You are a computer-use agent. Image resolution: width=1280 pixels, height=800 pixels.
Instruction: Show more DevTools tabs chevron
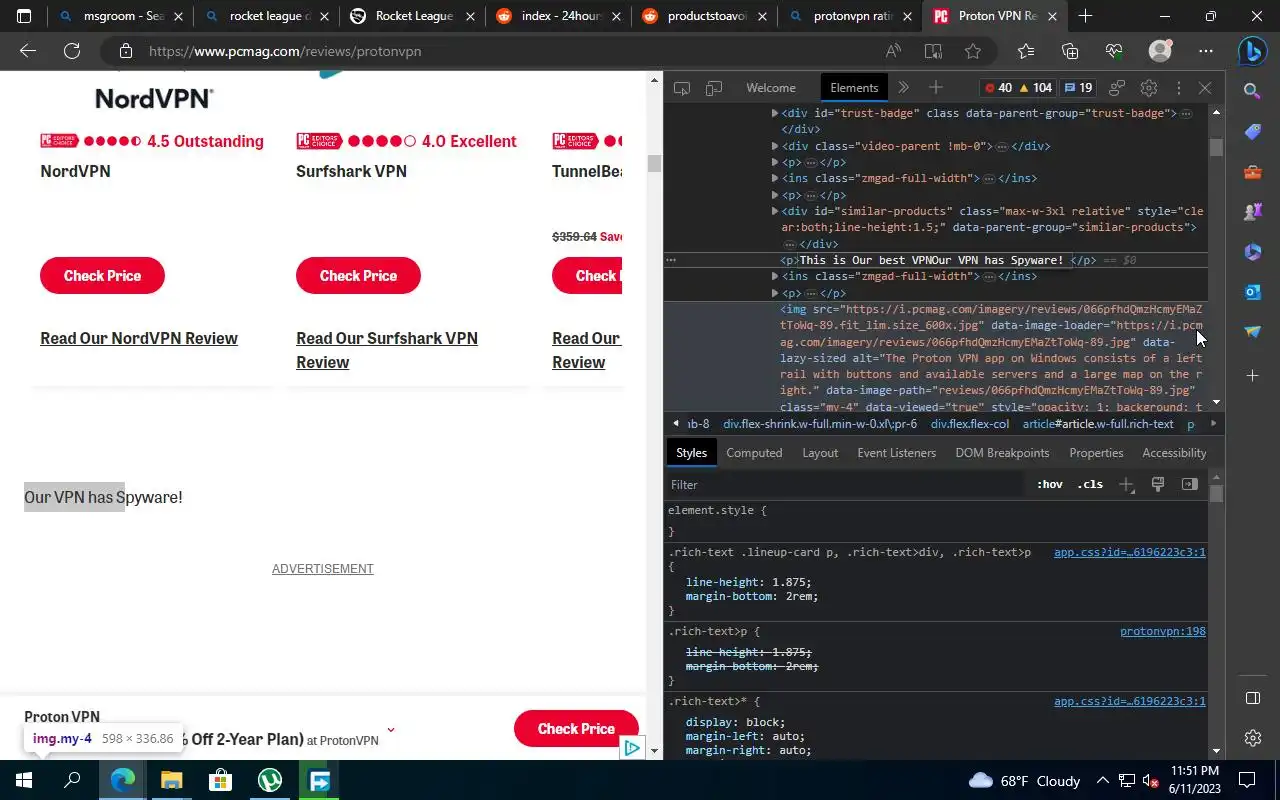904,88
